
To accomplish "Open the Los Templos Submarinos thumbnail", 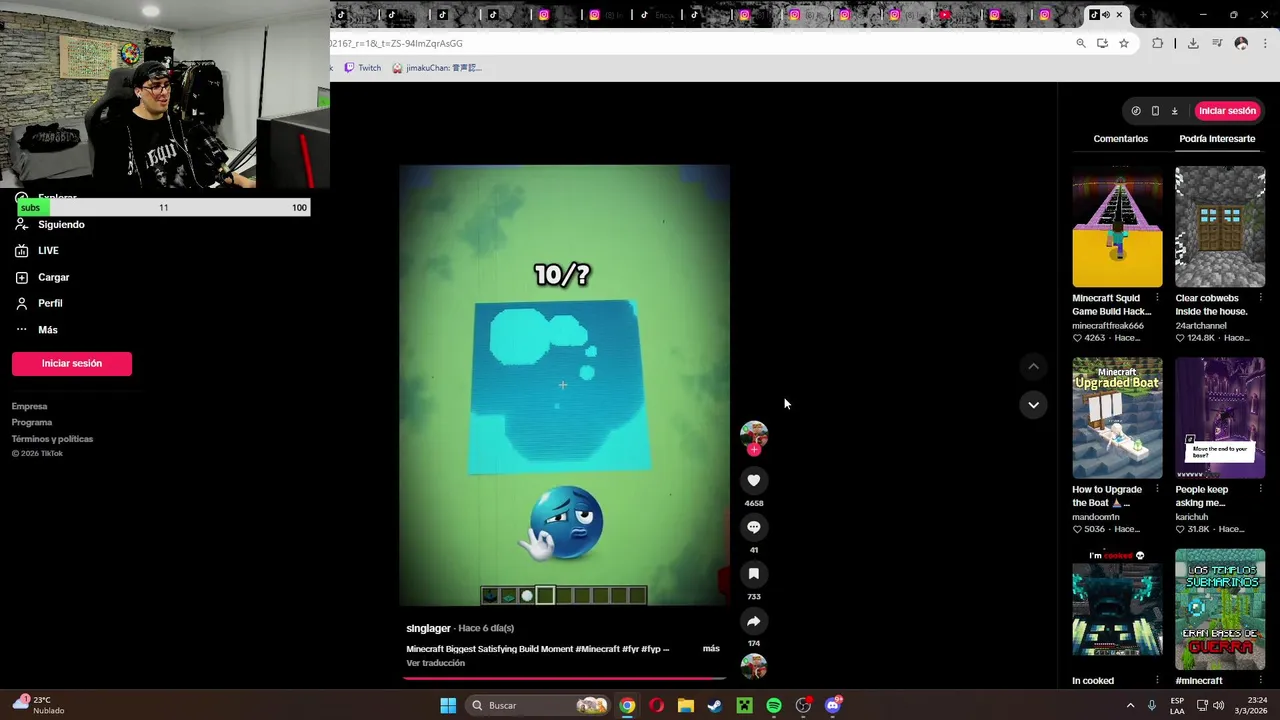I will 1220,609.
